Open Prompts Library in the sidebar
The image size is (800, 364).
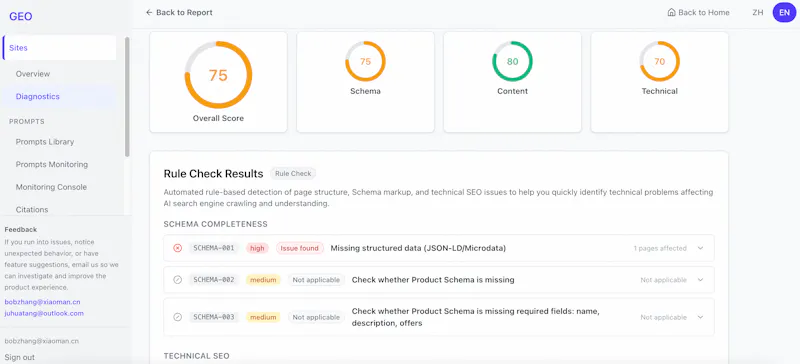point(45,142)
